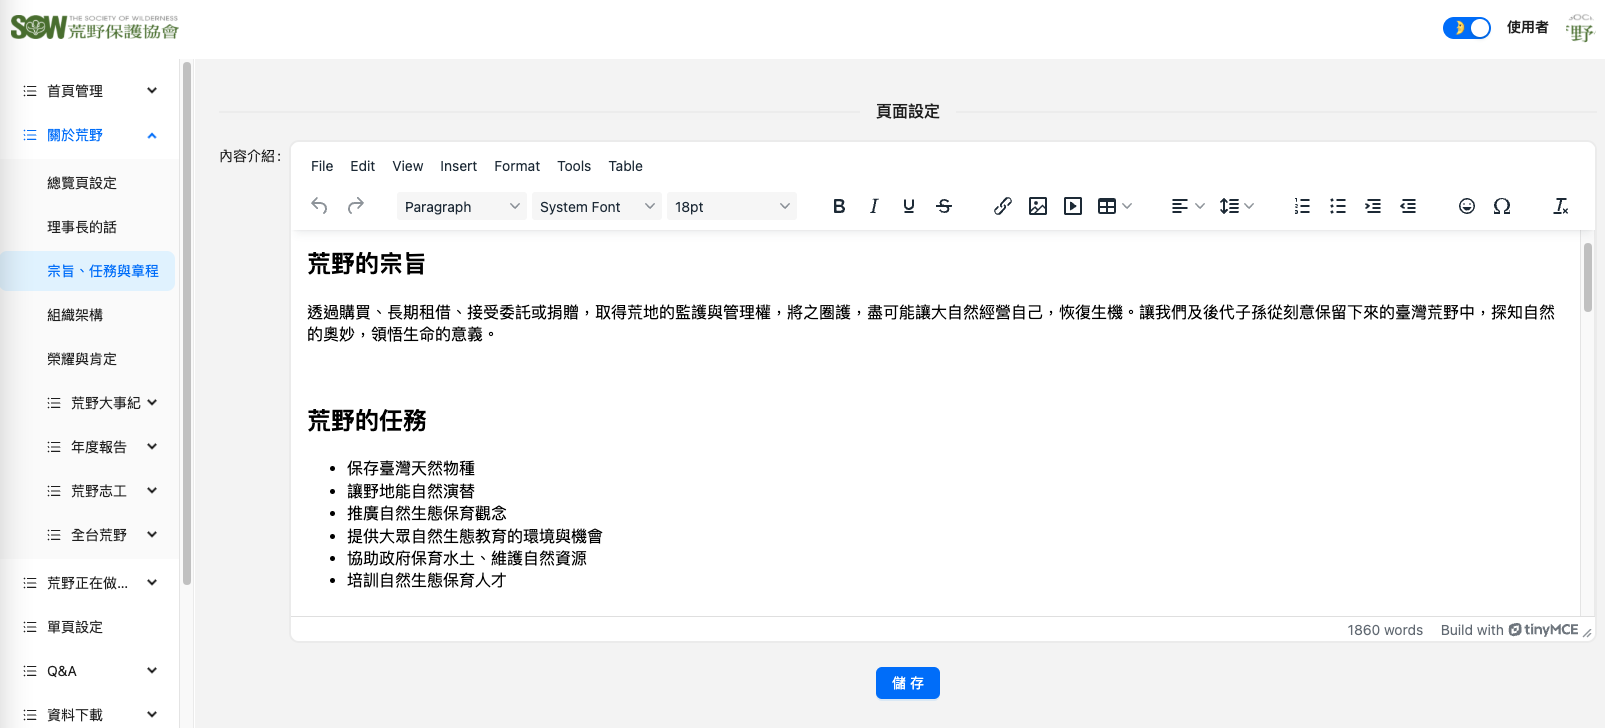Undo the last edit
The height and width of the screenshot is (728, 1605).
tap(320, 206)
